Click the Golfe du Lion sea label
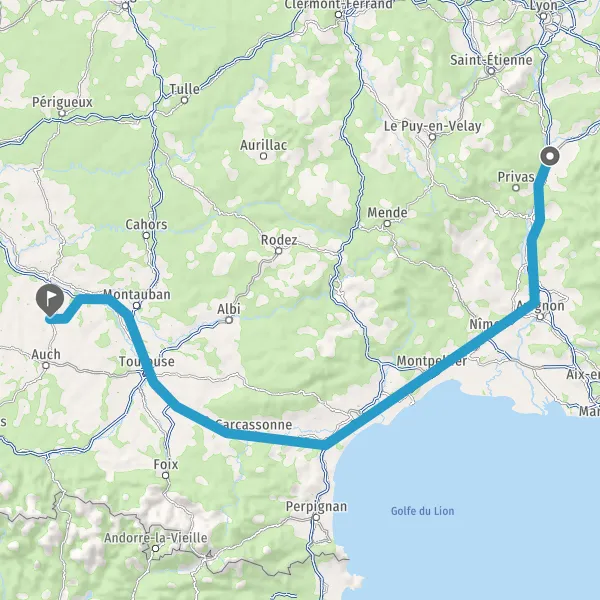Image resolution: width=600 pixels, height=600 pixels. coord(422,511)
